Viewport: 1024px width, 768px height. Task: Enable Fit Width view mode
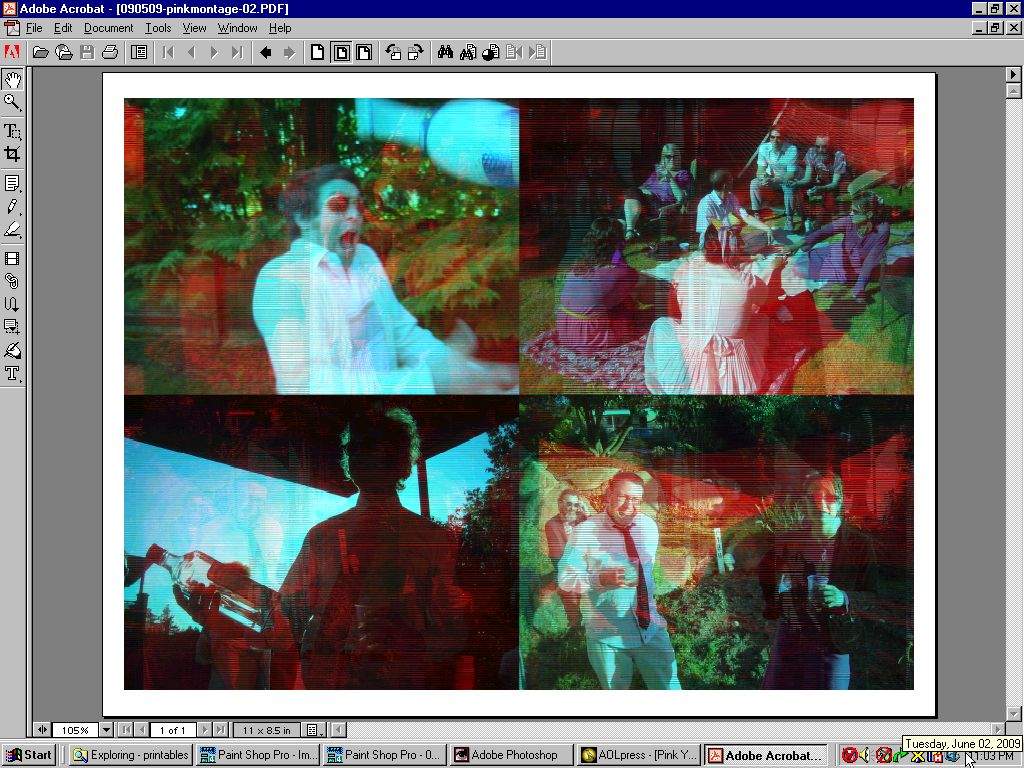(x=364, y=52)
